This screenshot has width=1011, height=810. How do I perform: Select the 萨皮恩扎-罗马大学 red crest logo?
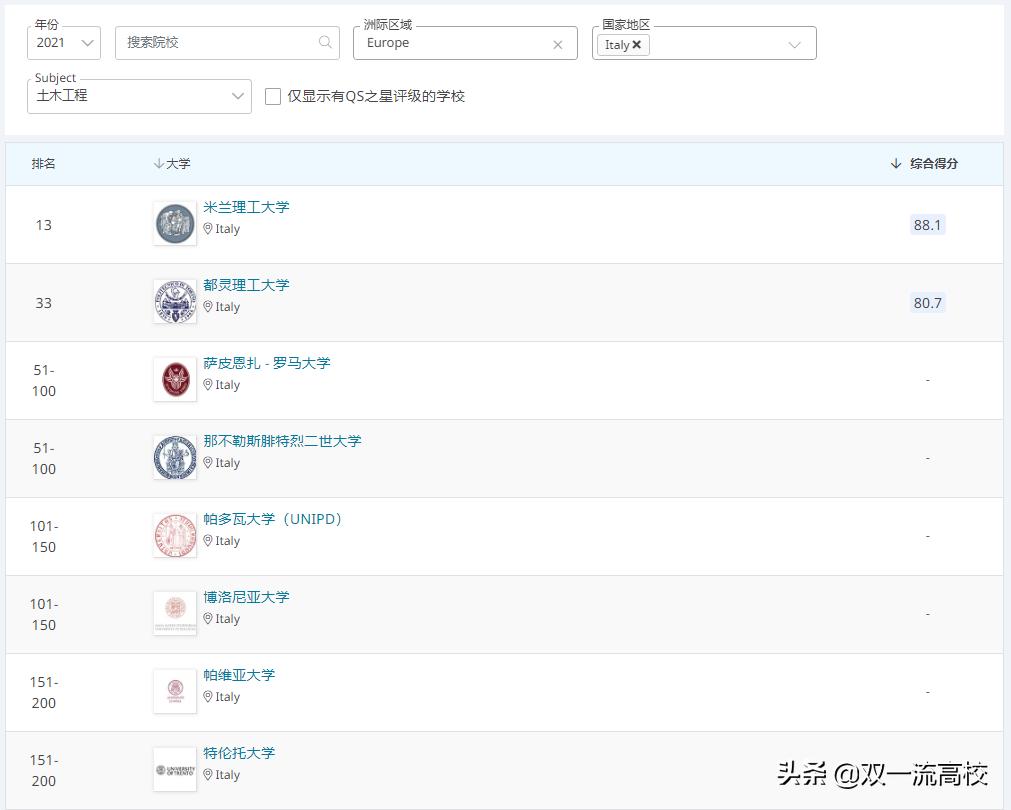click(x=174, y=379)
